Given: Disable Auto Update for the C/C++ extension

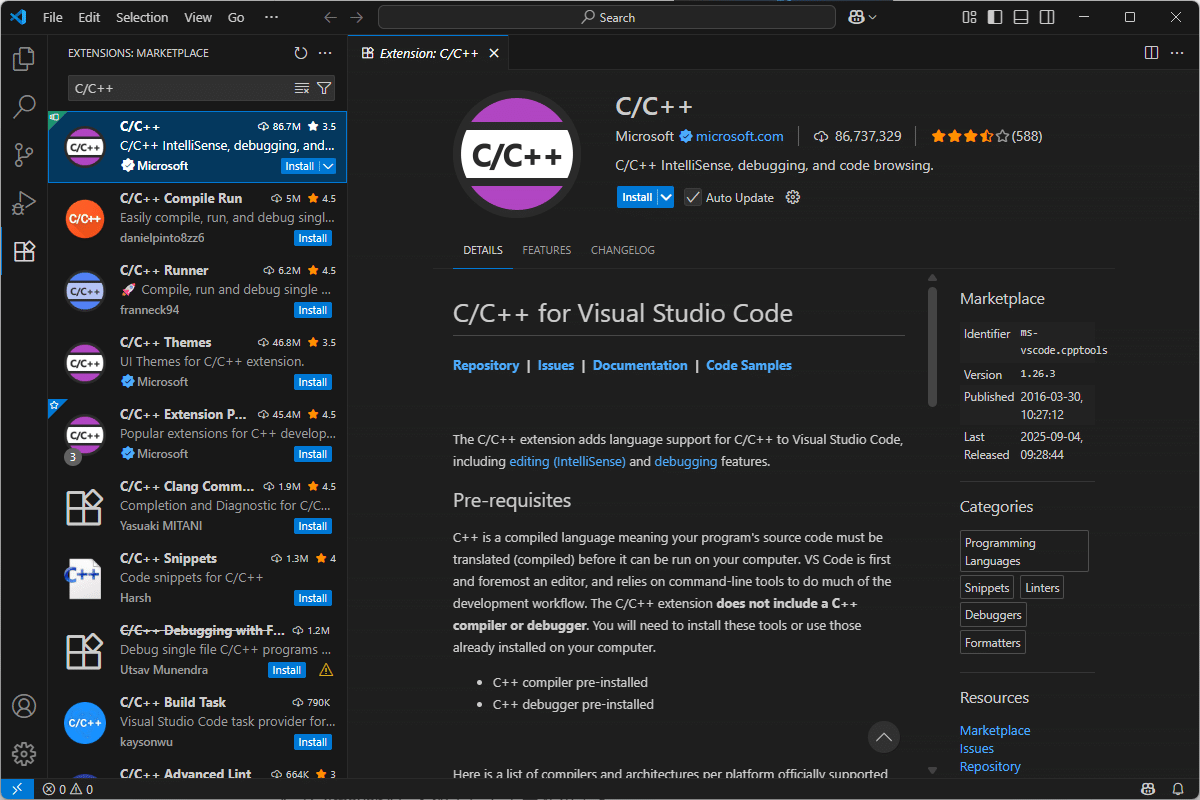Looking at the screenshot, I should (692, 197).
